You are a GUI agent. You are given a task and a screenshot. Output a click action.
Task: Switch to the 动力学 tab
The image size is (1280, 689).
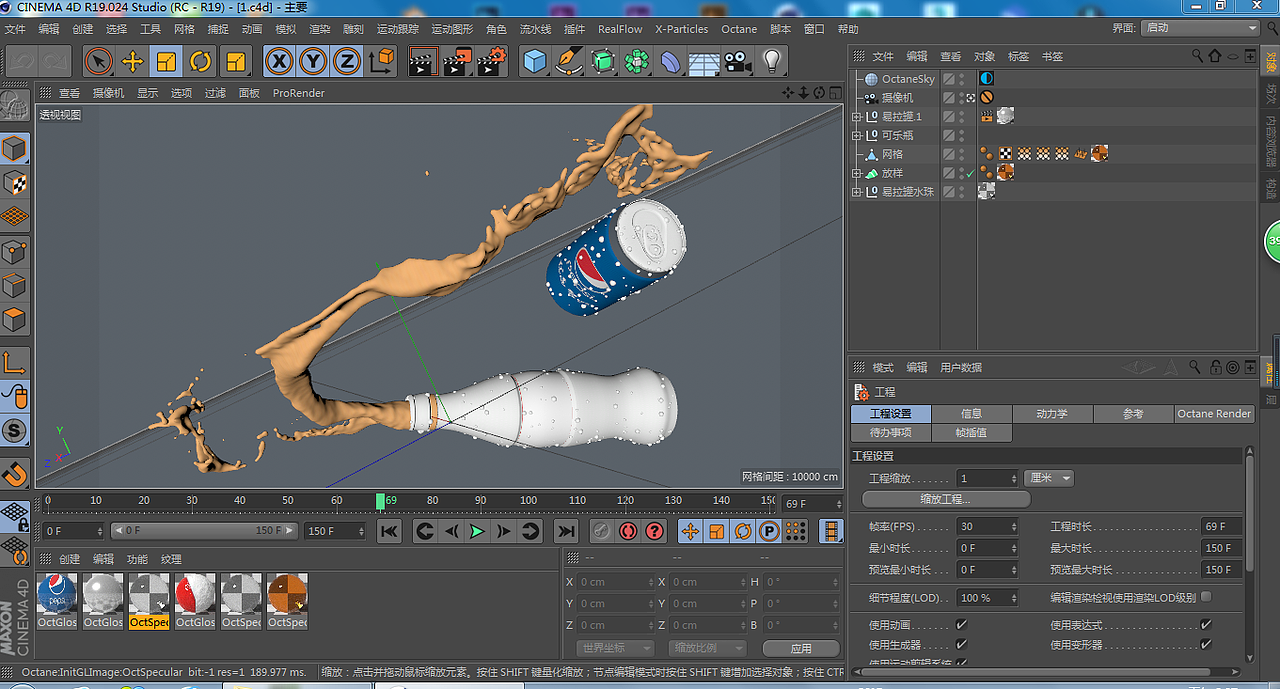click(x=1052, y=414)
